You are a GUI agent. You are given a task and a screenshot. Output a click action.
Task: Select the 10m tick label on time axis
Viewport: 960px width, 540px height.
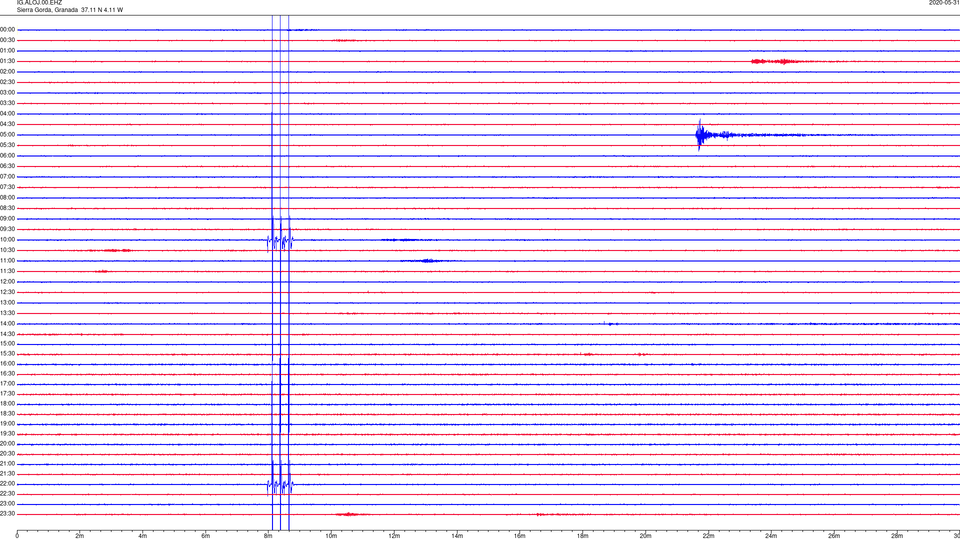[331, 536]
